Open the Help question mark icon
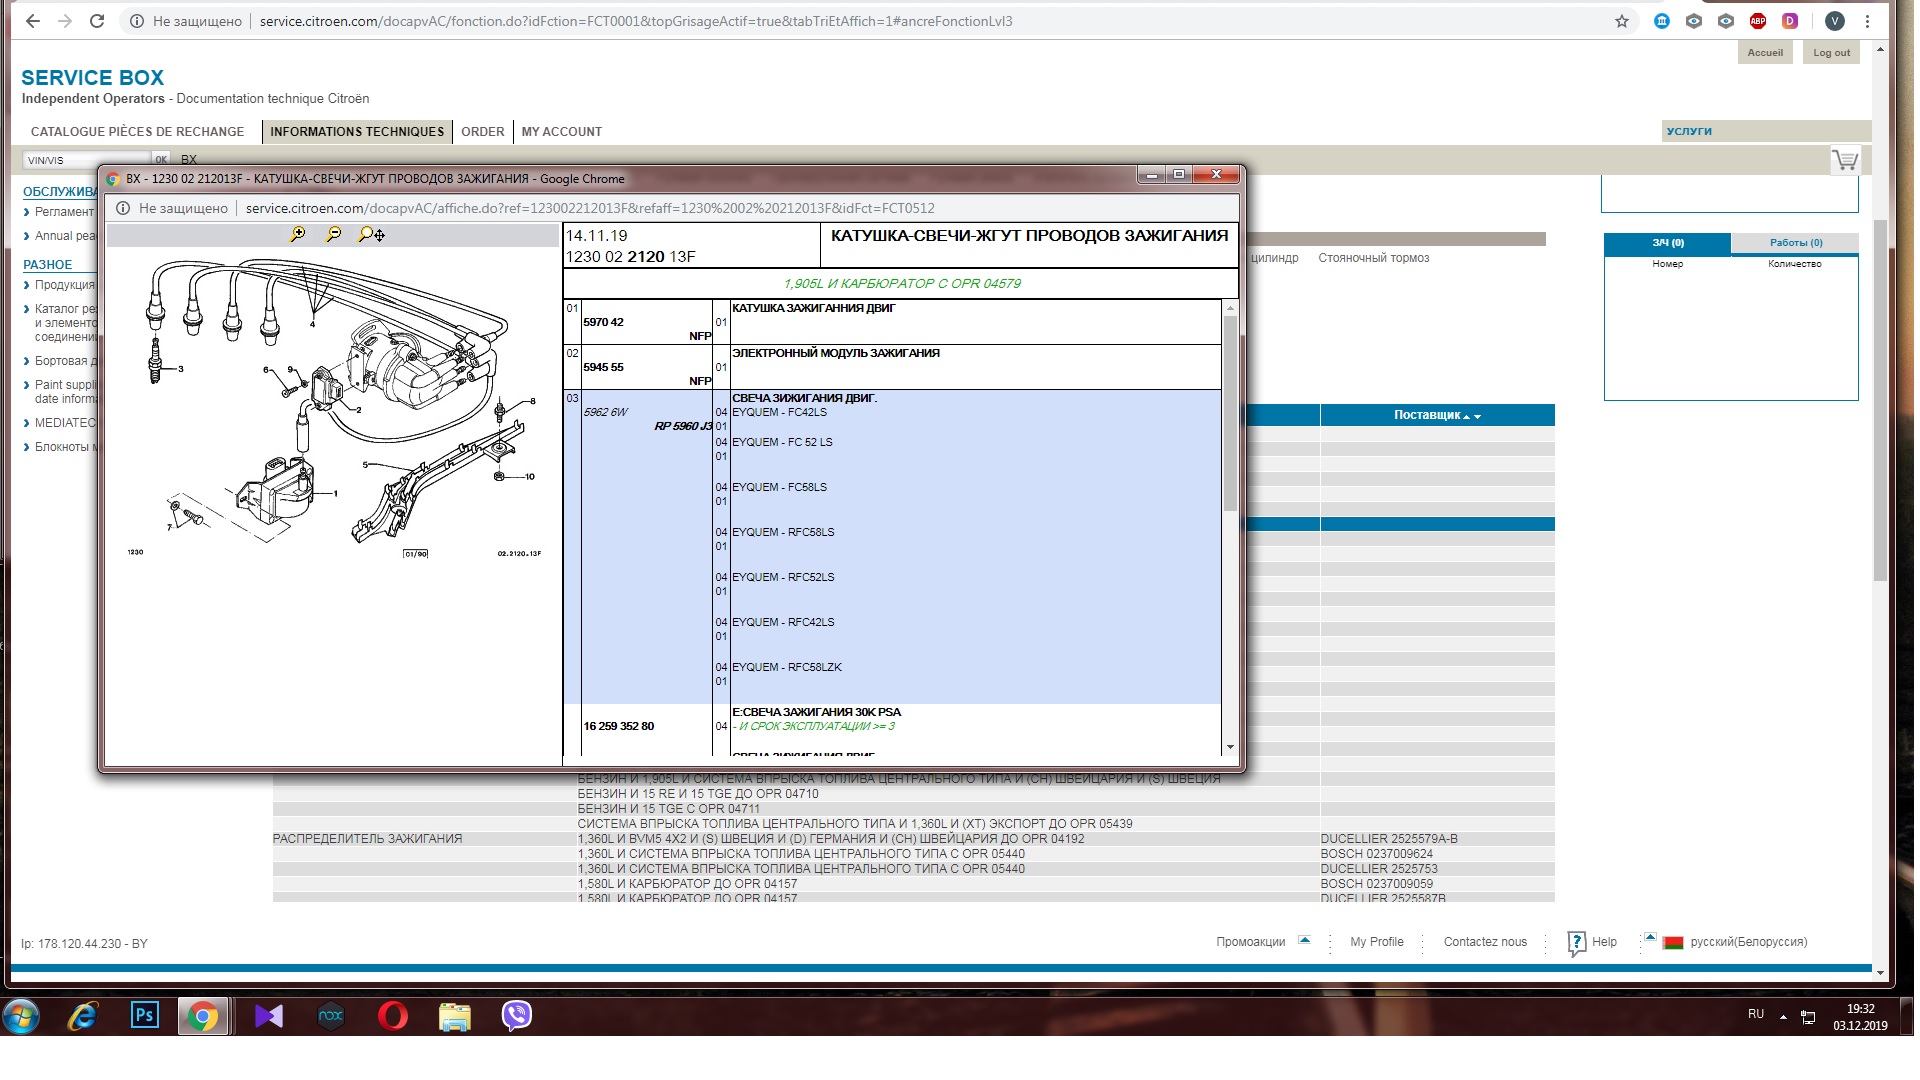Image resolution: width=1920 pixels, height=1080 pixels. pyautogui.click(x=1576, y=942)
